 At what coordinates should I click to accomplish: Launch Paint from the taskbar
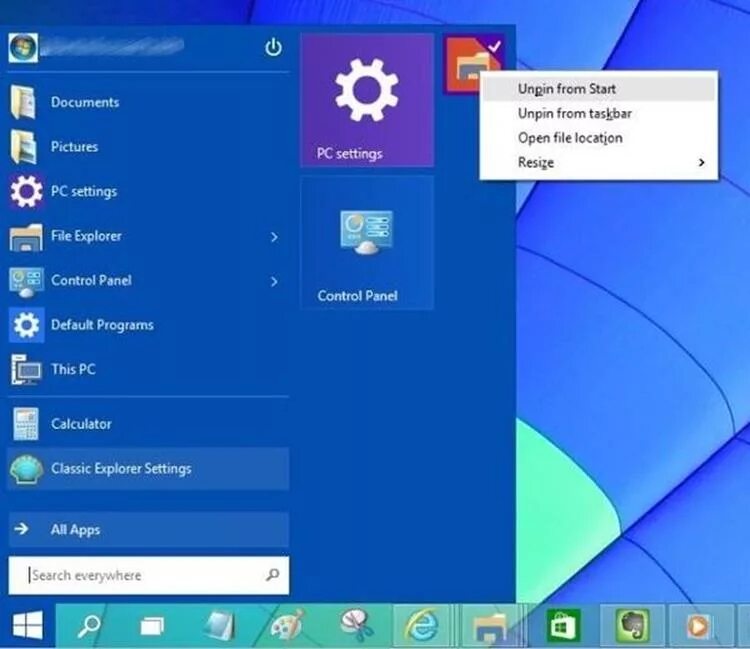287,625
